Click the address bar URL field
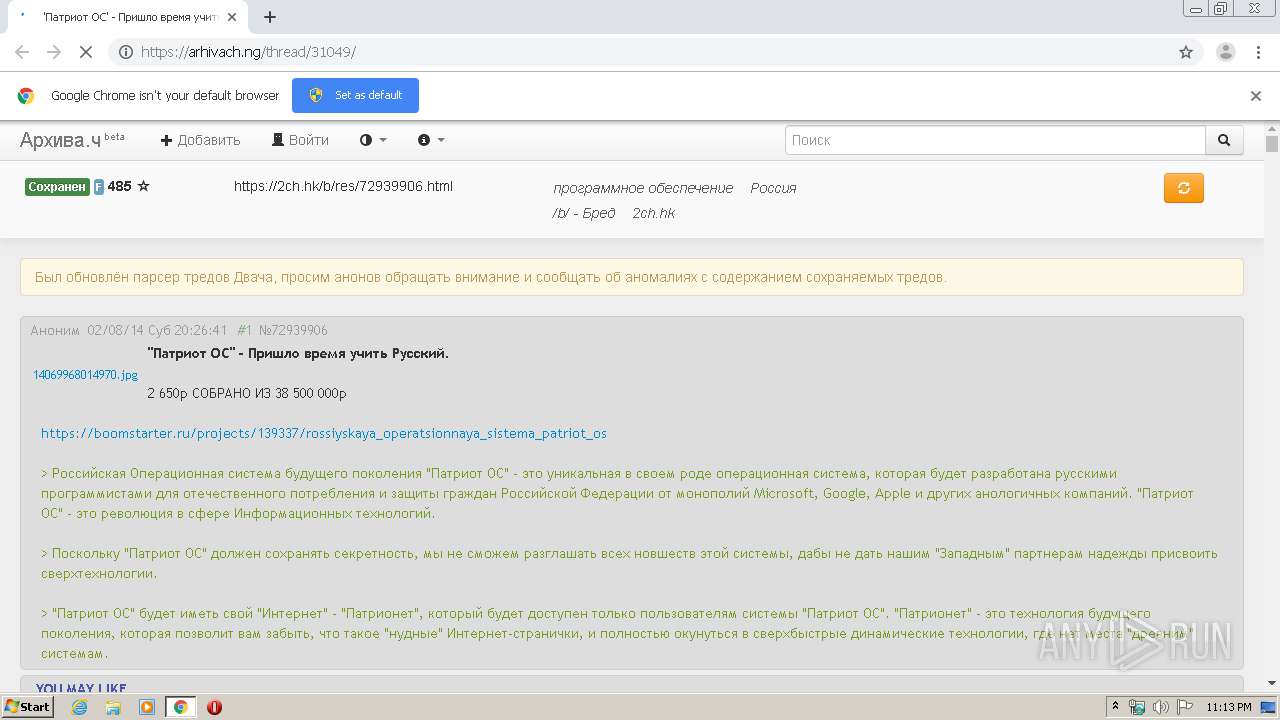 coord(655,52)
